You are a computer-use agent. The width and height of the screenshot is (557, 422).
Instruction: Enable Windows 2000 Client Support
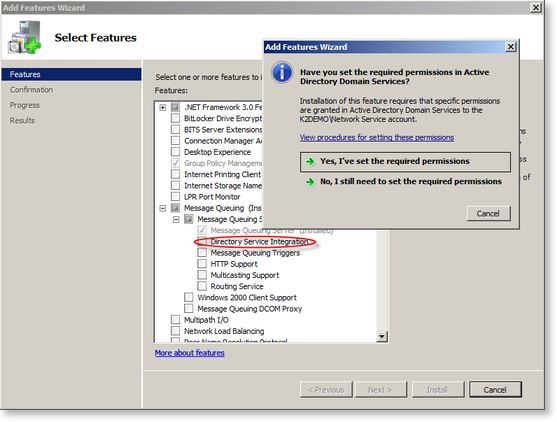coord(189,297)
